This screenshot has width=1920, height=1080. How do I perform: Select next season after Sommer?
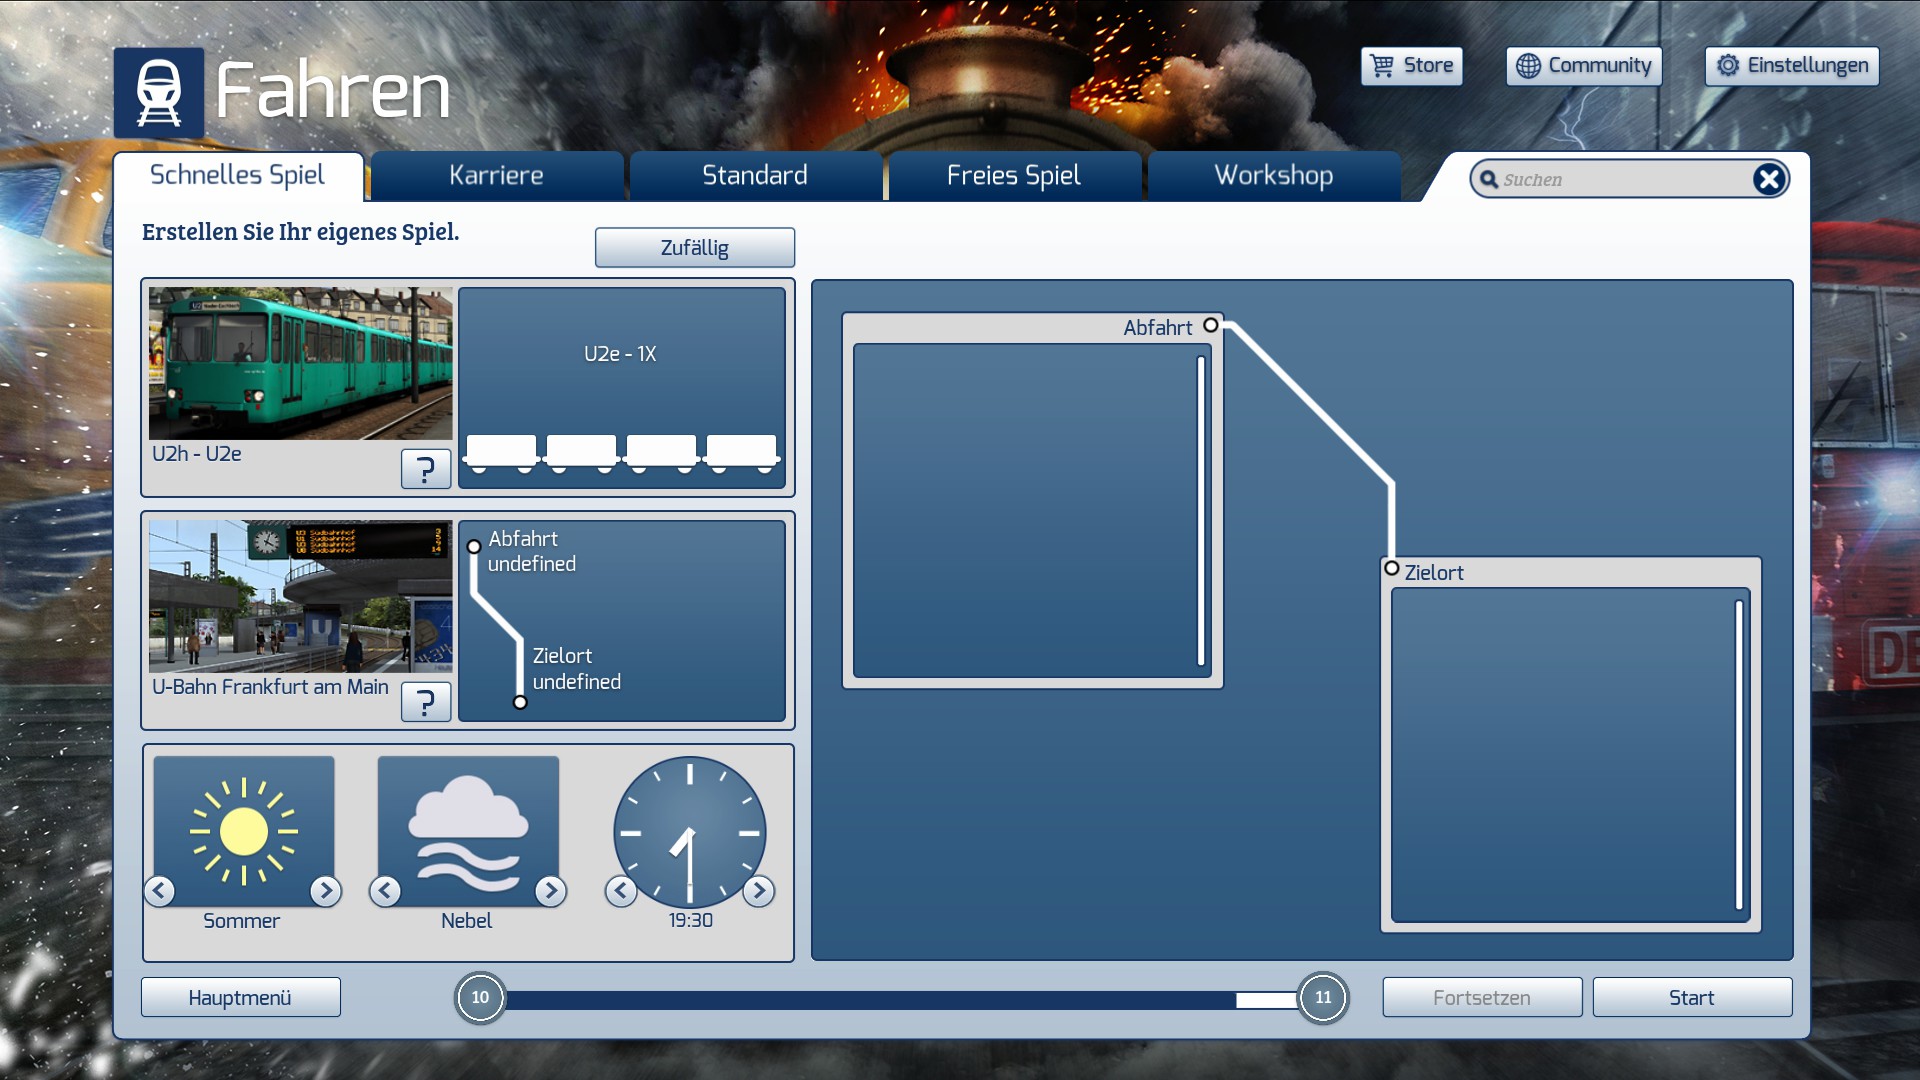click(x=325, y=890)
